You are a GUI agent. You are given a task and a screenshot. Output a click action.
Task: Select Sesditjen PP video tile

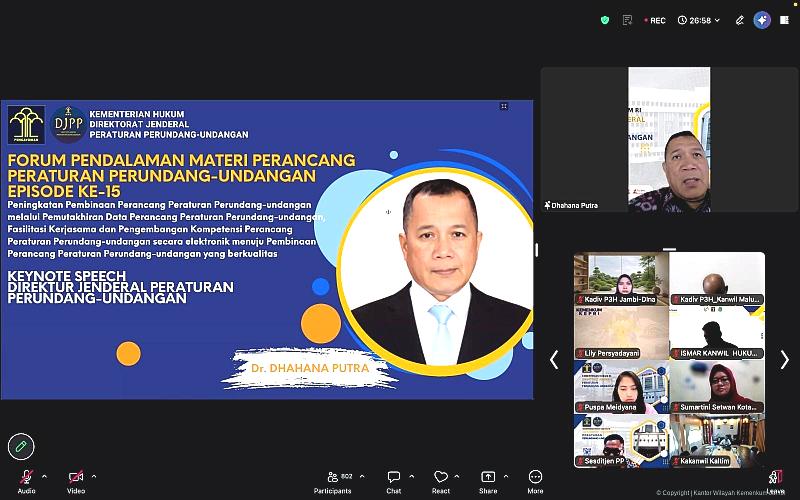(621, 441)
